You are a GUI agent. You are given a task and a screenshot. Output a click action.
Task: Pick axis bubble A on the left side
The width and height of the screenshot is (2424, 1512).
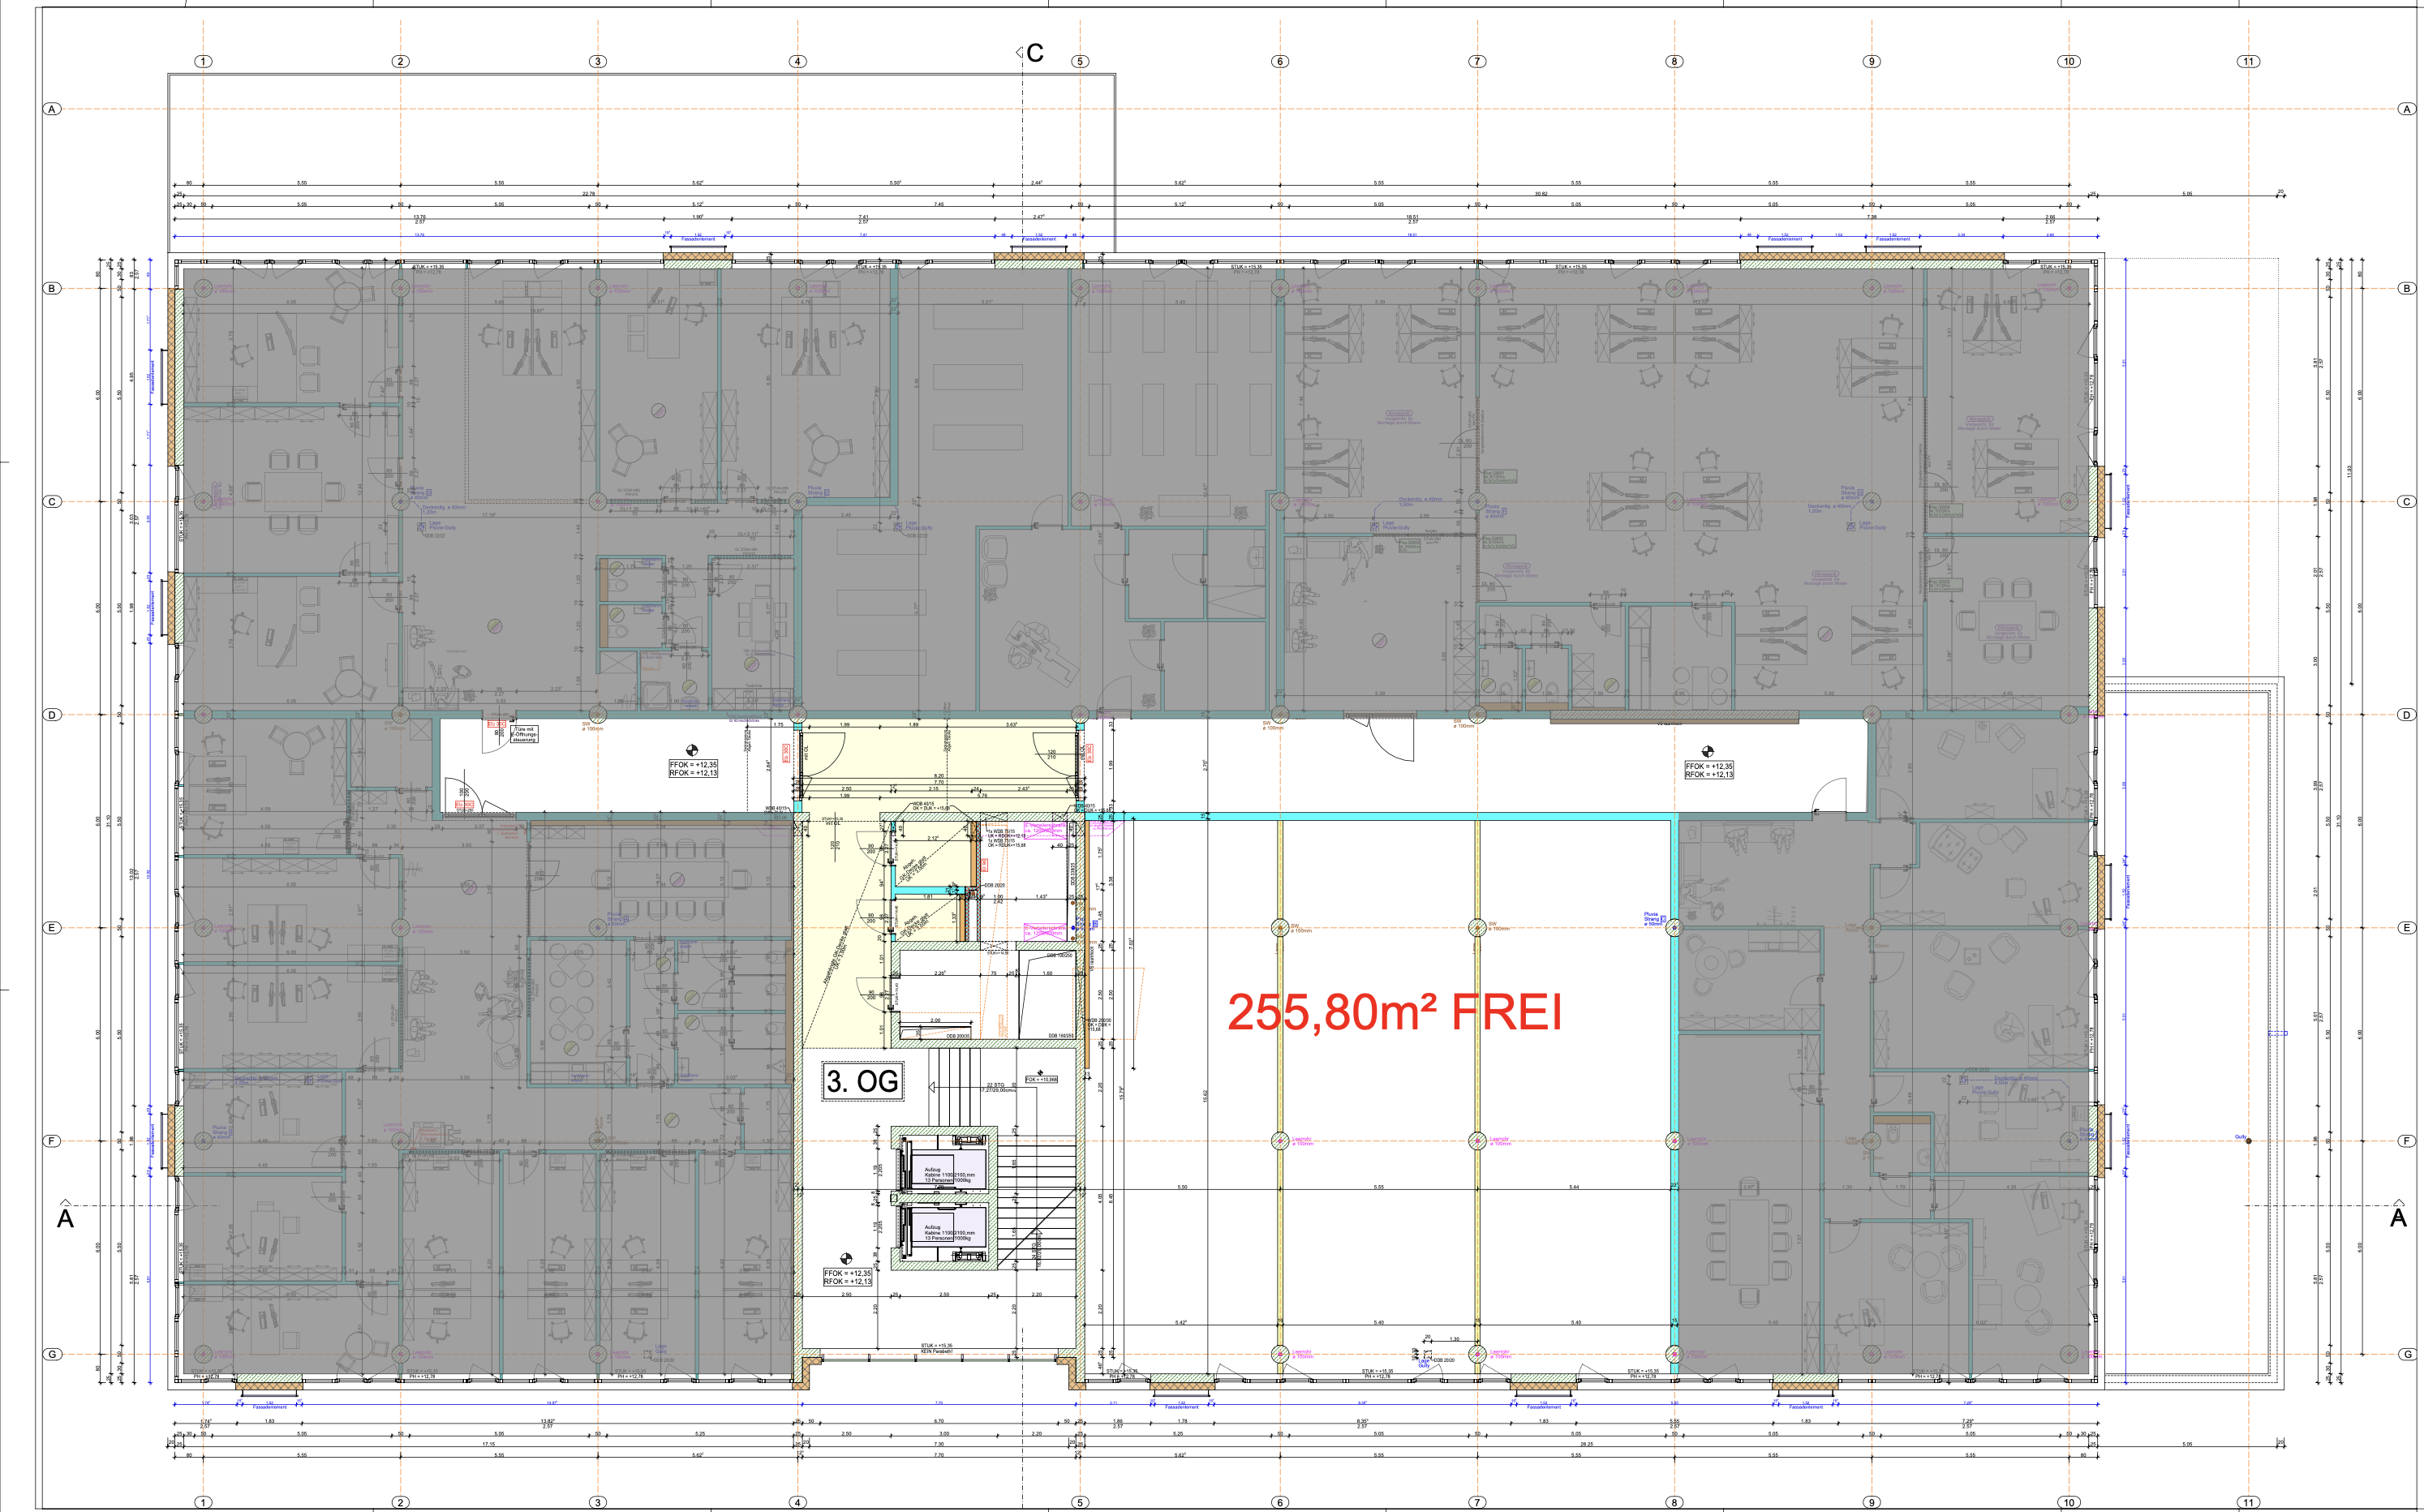[52, 109]
